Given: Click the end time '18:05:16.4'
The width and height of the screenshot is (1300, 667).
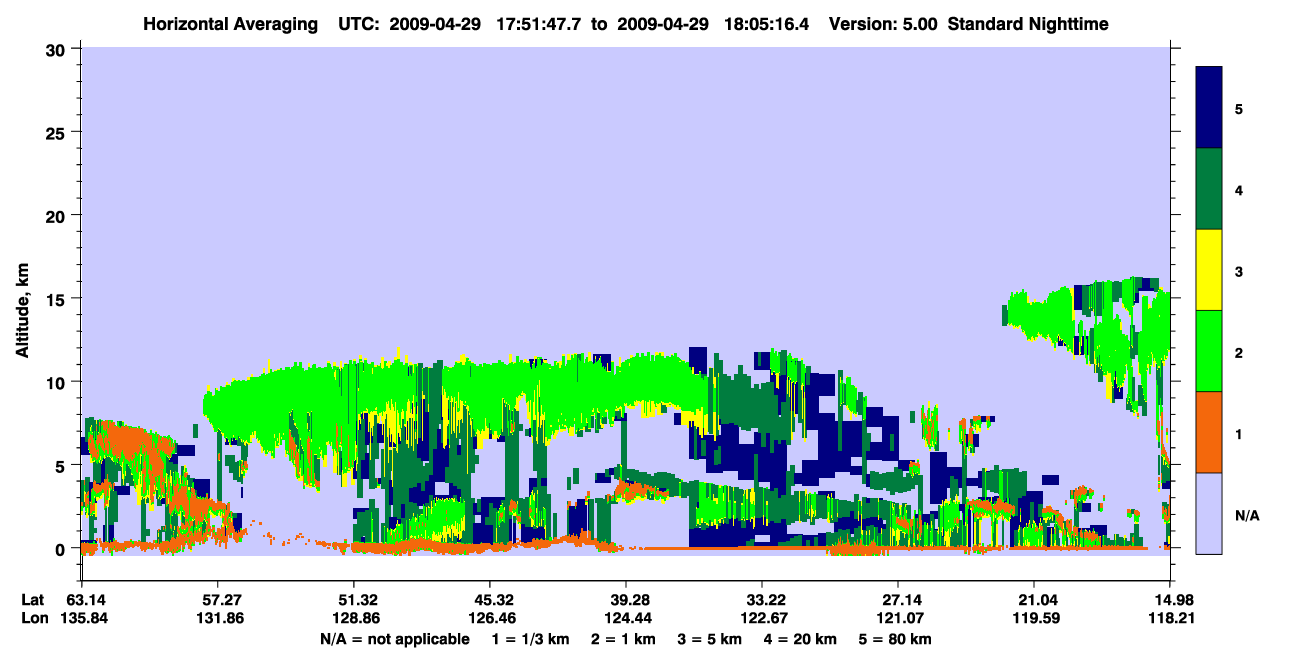Looking at the screenshot, I should click(x=766, y=23).
